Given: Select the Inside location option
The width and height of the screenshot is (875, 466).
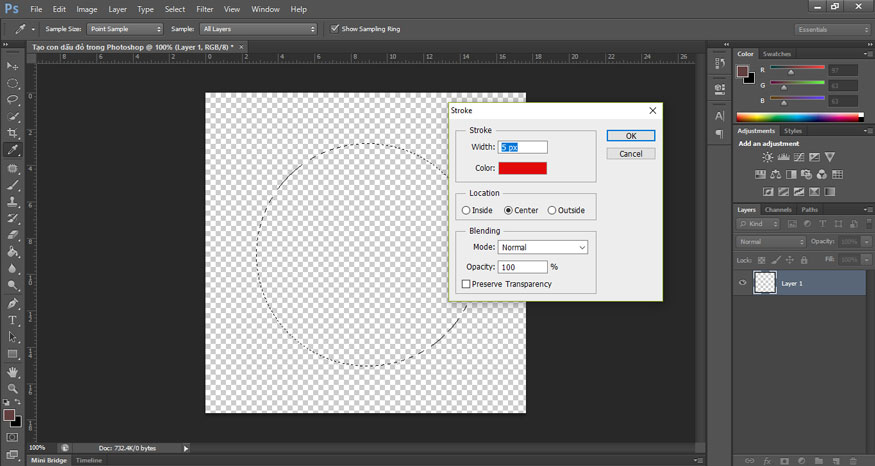Looking at the screenshot, I should click(477, 210).
